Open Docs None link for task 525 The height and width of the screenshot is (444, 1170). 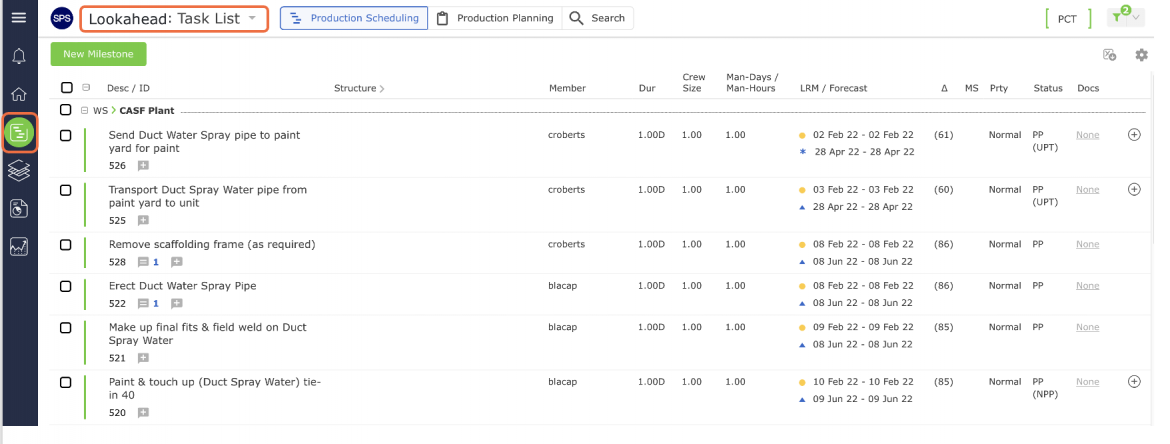(x=1087, y=190)
